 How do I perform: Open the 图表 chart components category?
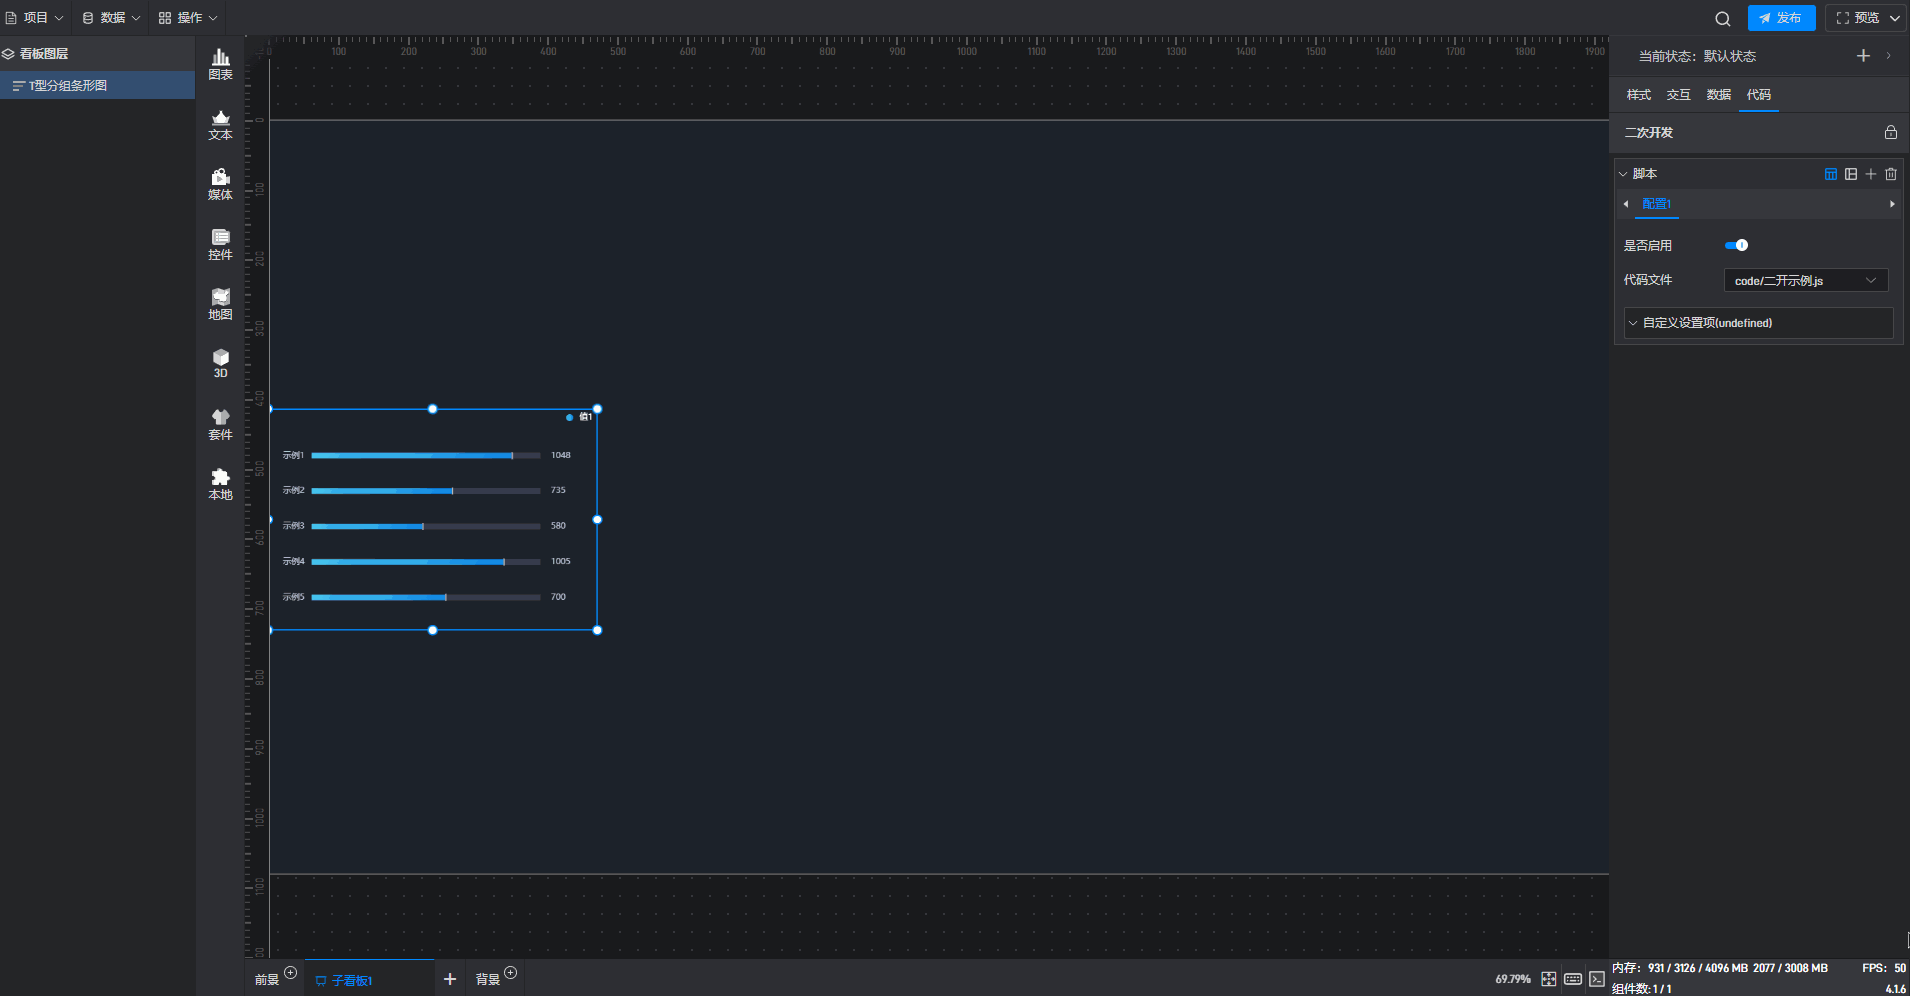(220, 65)
